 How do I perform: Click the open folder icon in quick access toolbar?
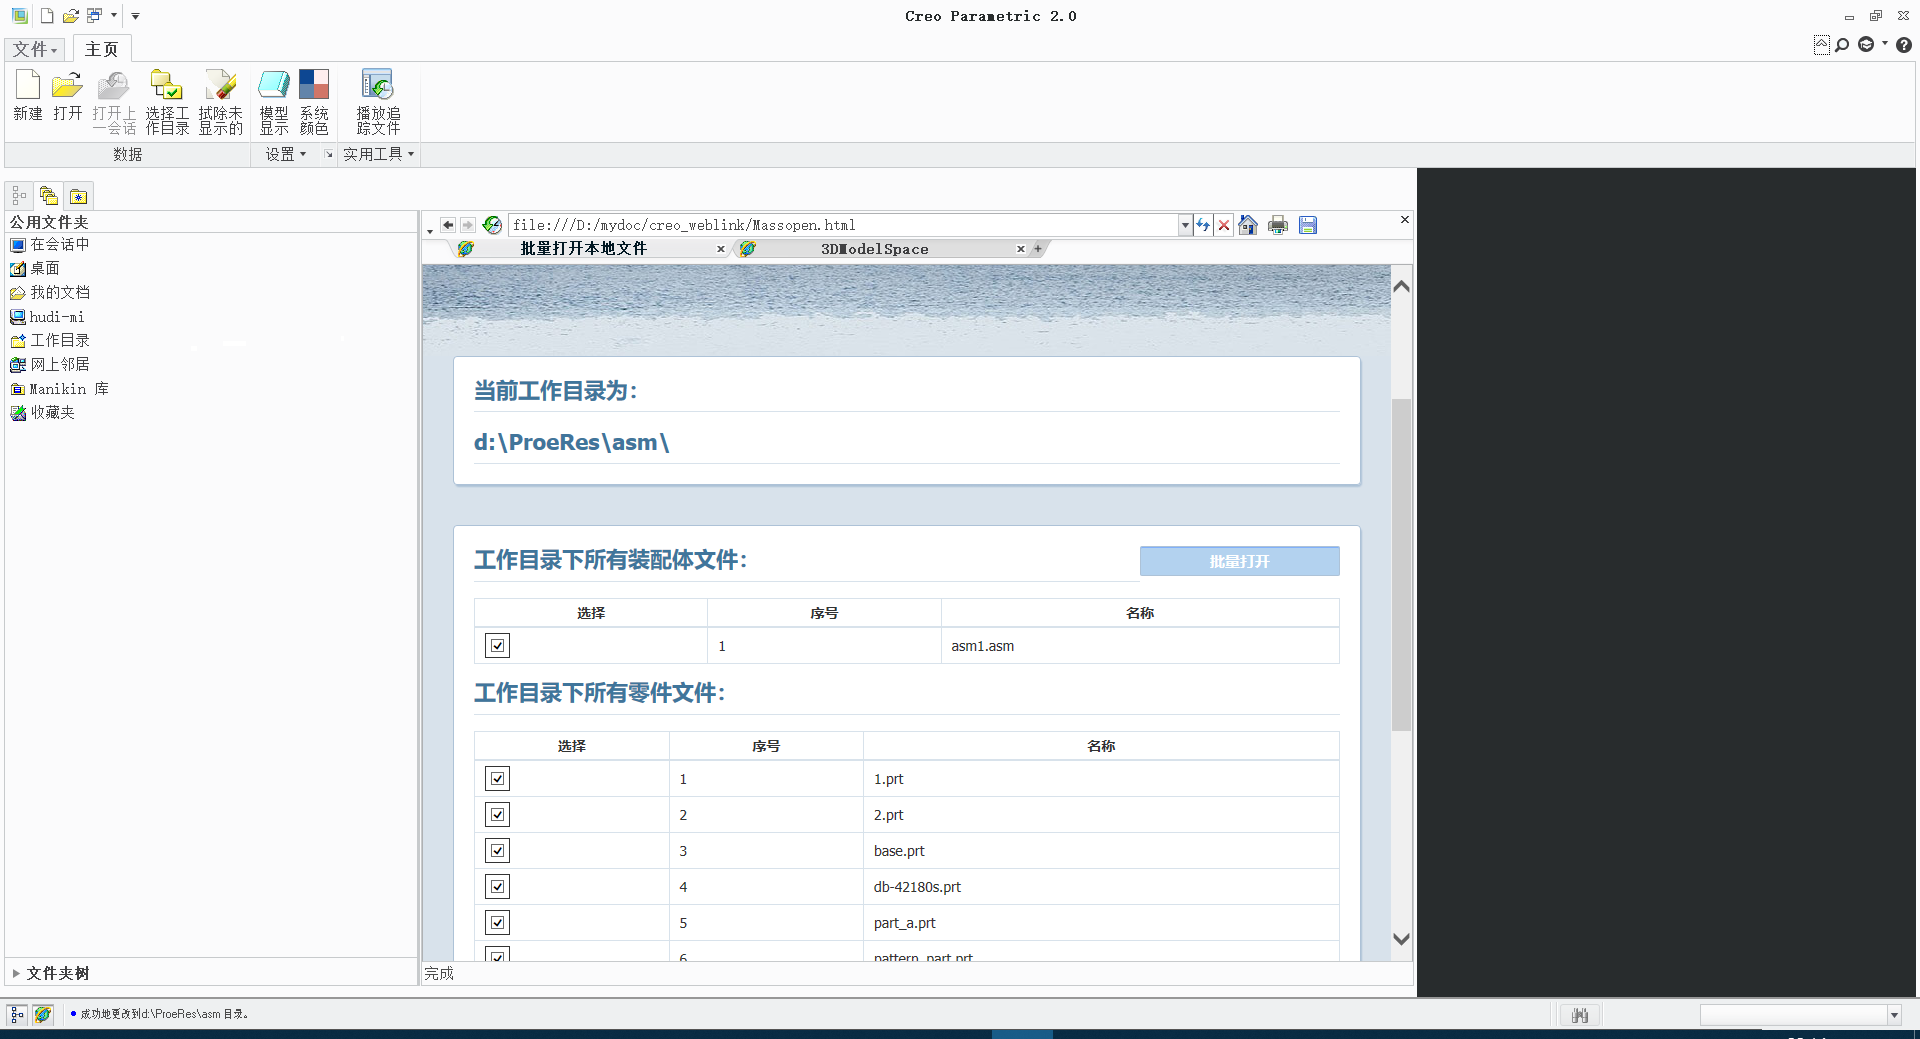tap(70, 16)
